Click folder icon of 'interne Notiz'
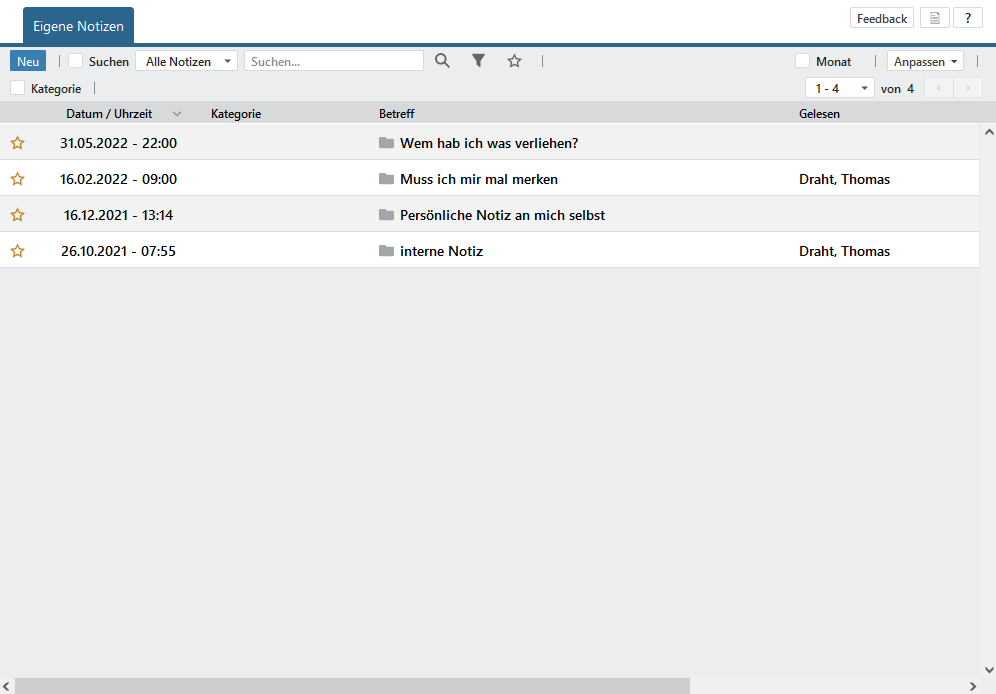 [386, 251]
